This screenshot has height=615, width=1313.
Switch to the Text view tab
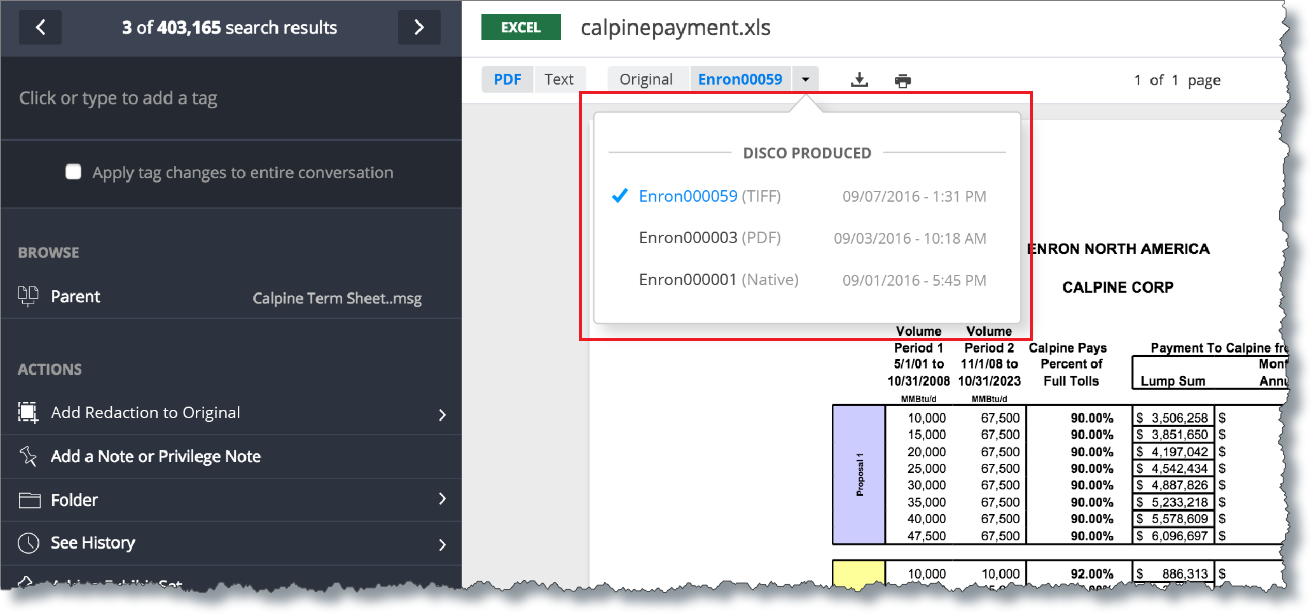coord(559,80)
